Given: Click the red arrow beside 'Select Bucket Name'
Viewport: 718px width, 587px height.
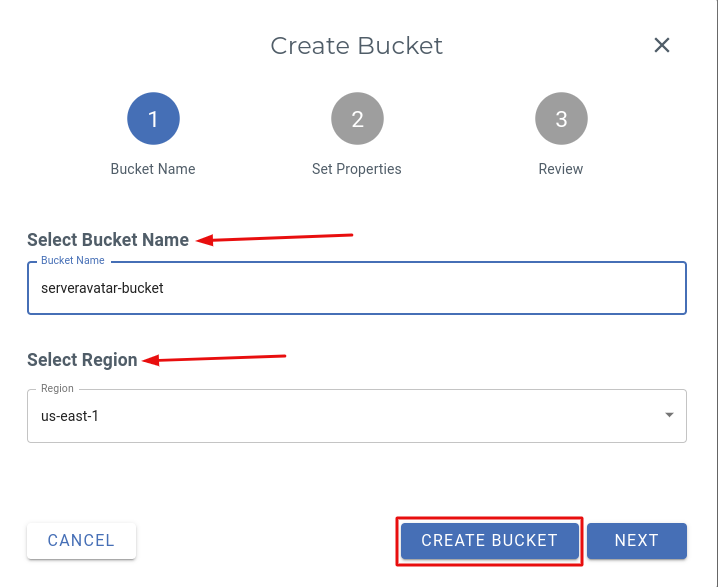Looking at the screenshot, I should [x=275, y=238].
